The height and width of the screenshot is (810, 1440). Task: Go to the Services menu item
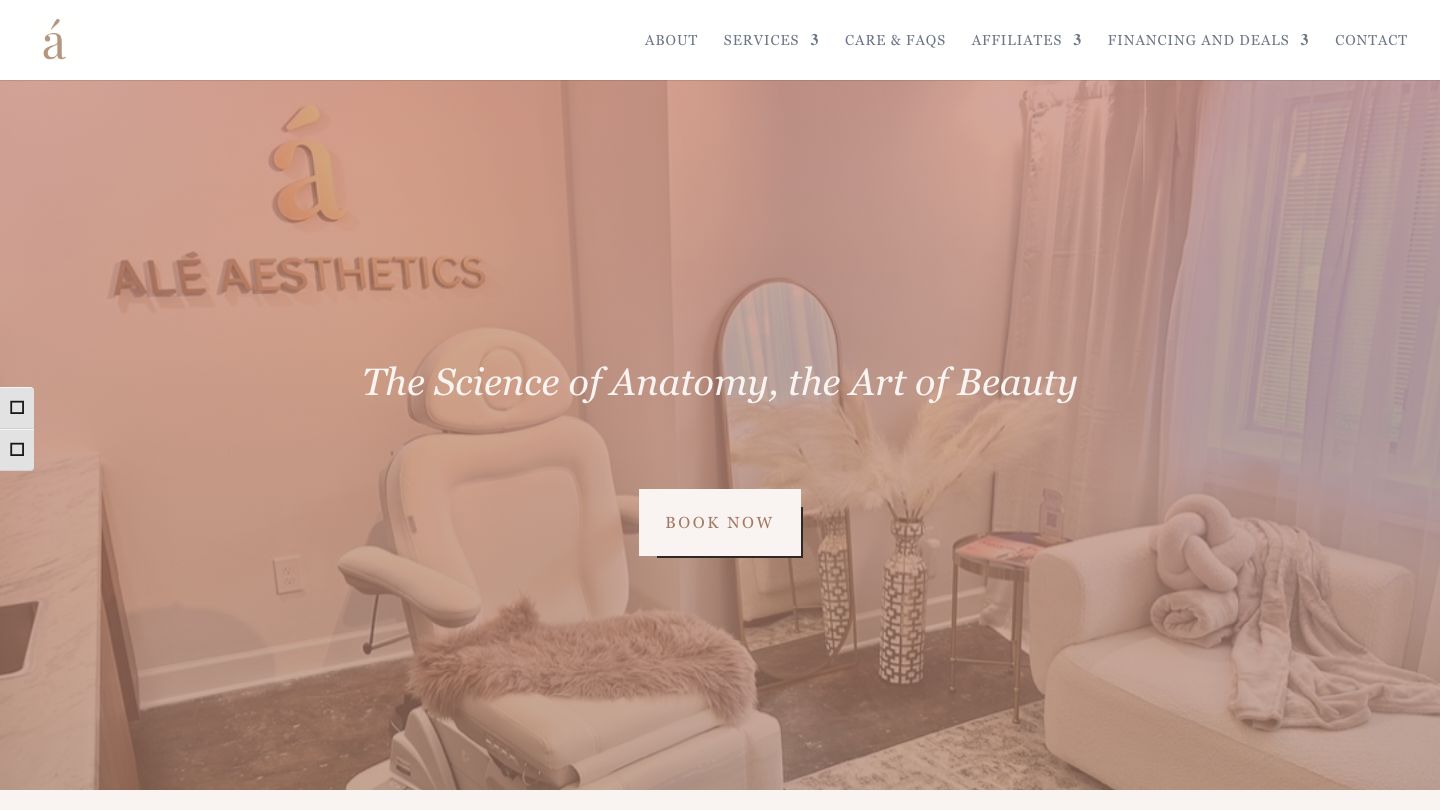click(x=761, y=40)
